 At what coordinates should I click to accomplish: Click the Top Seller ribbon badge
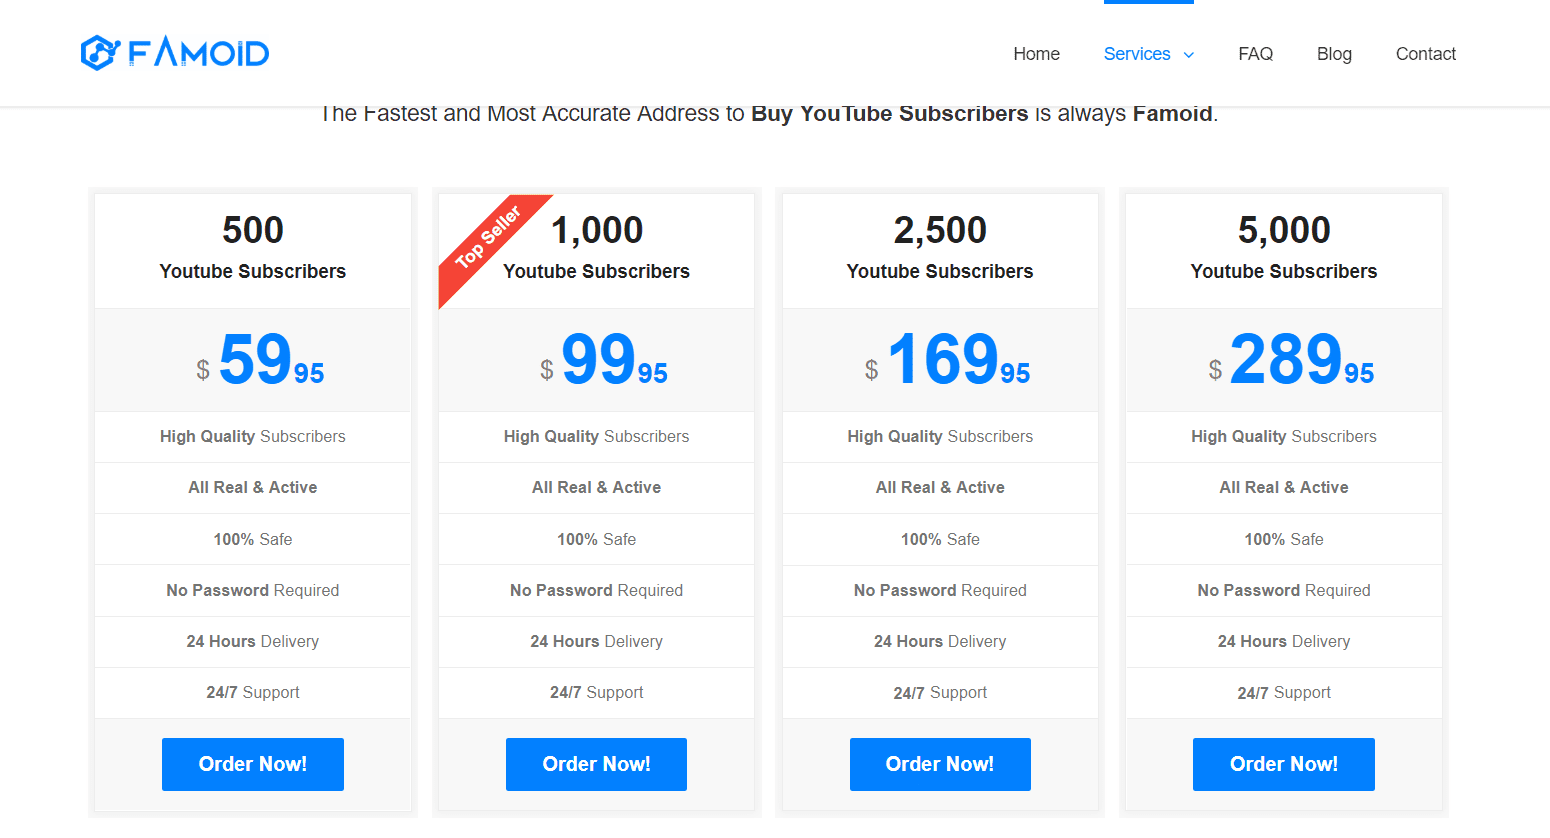click(487, 238)
